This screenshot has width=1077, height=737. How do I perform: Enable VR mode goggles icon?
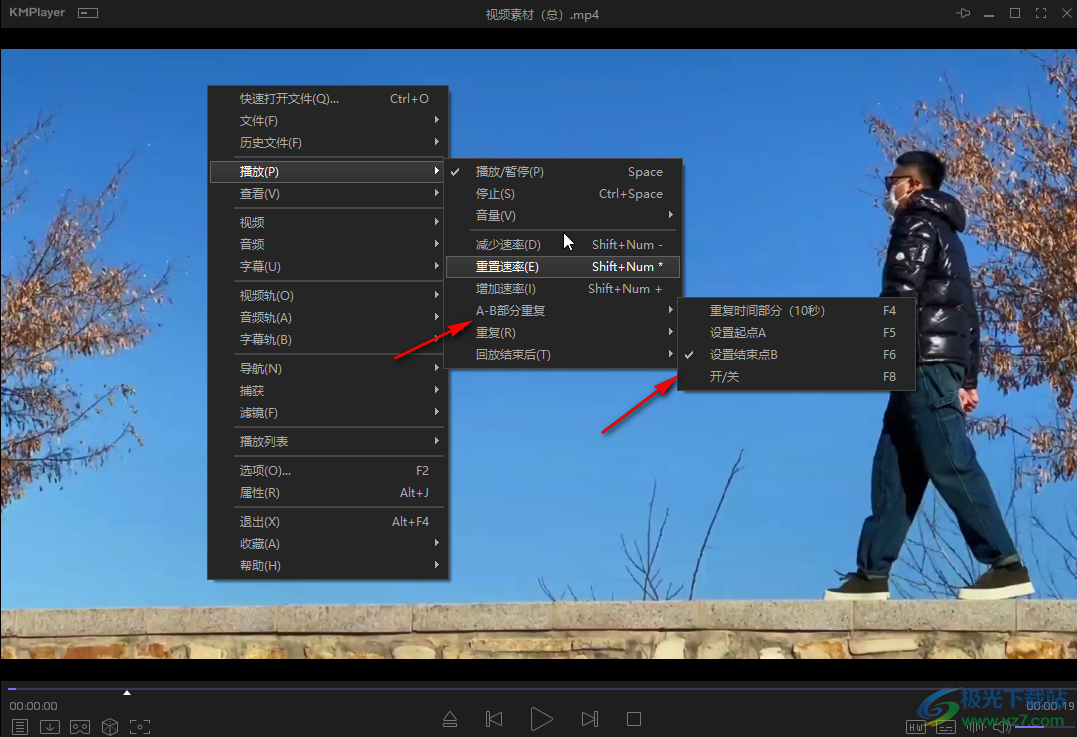[80, 726]
